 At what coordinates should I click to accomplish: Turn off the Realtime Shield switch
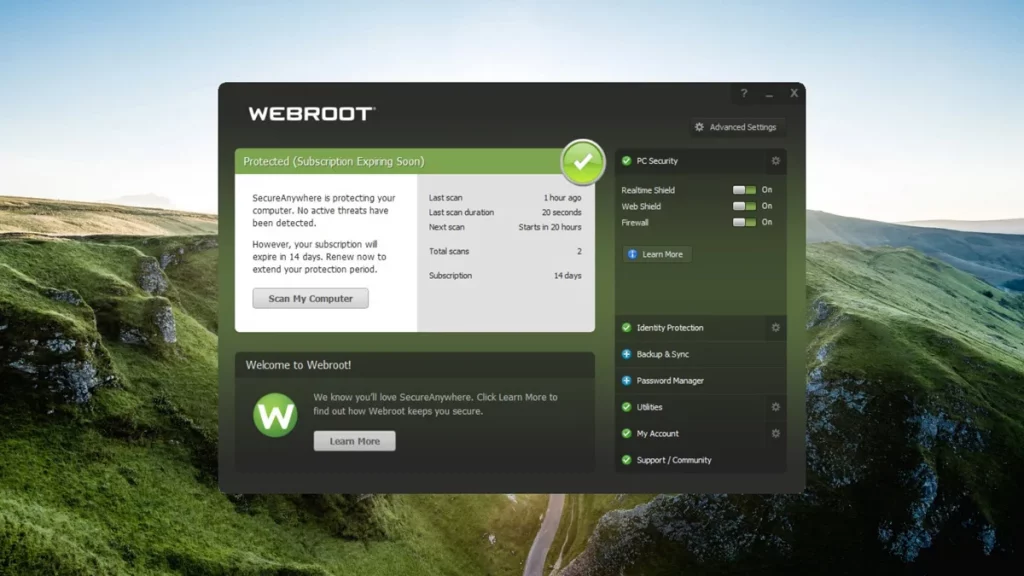coord(744,190)
